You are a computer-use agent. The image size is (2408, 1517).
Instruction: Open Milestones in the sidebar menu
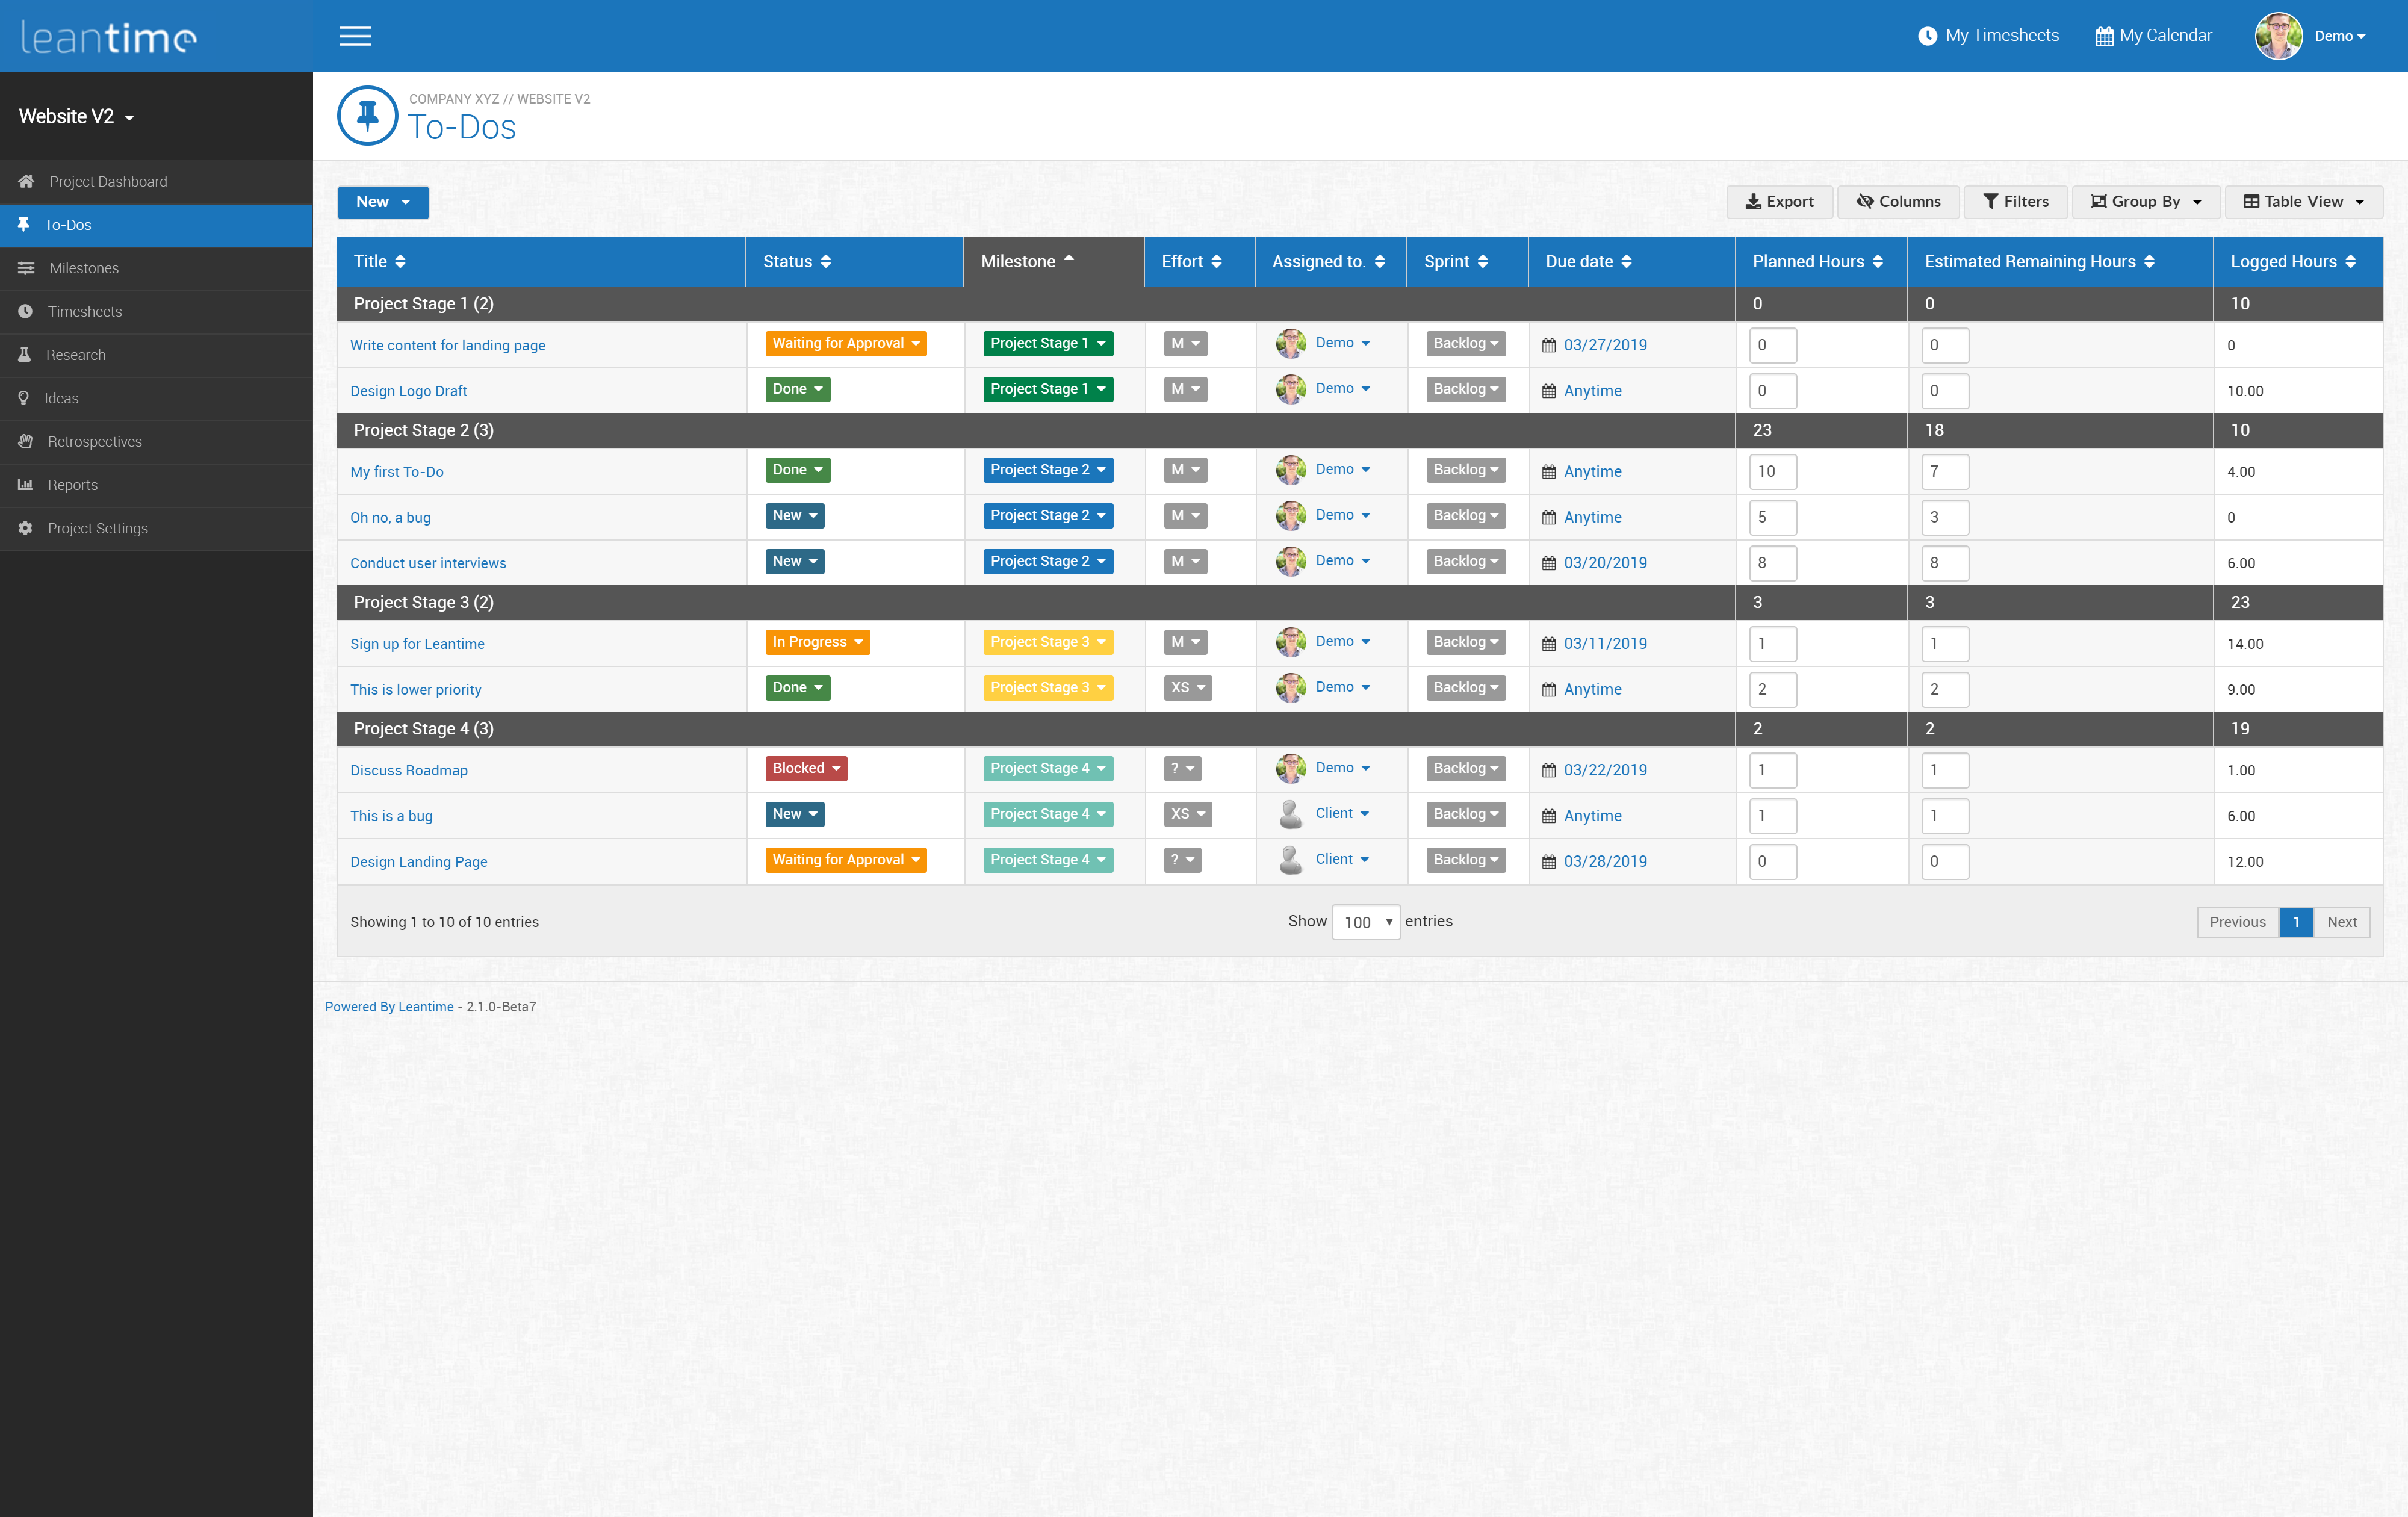(x=84, y=268)
